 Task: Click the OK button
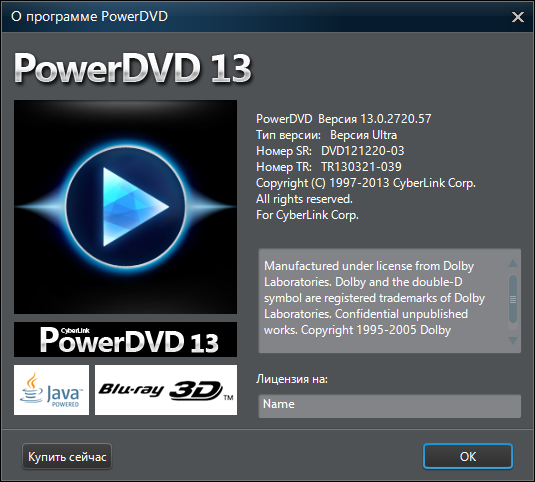tap(468, 456)
